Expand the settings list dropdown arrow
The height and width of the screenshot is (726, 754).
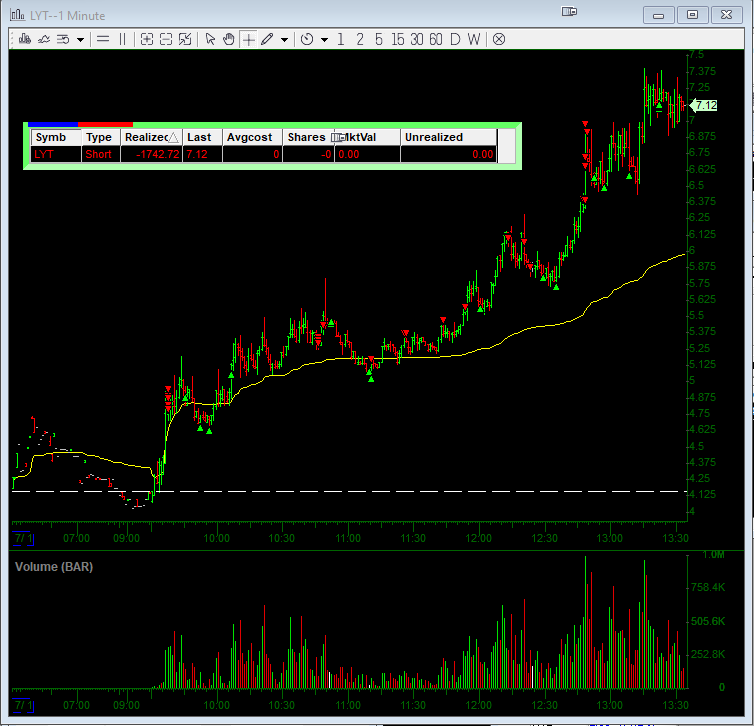80,39
